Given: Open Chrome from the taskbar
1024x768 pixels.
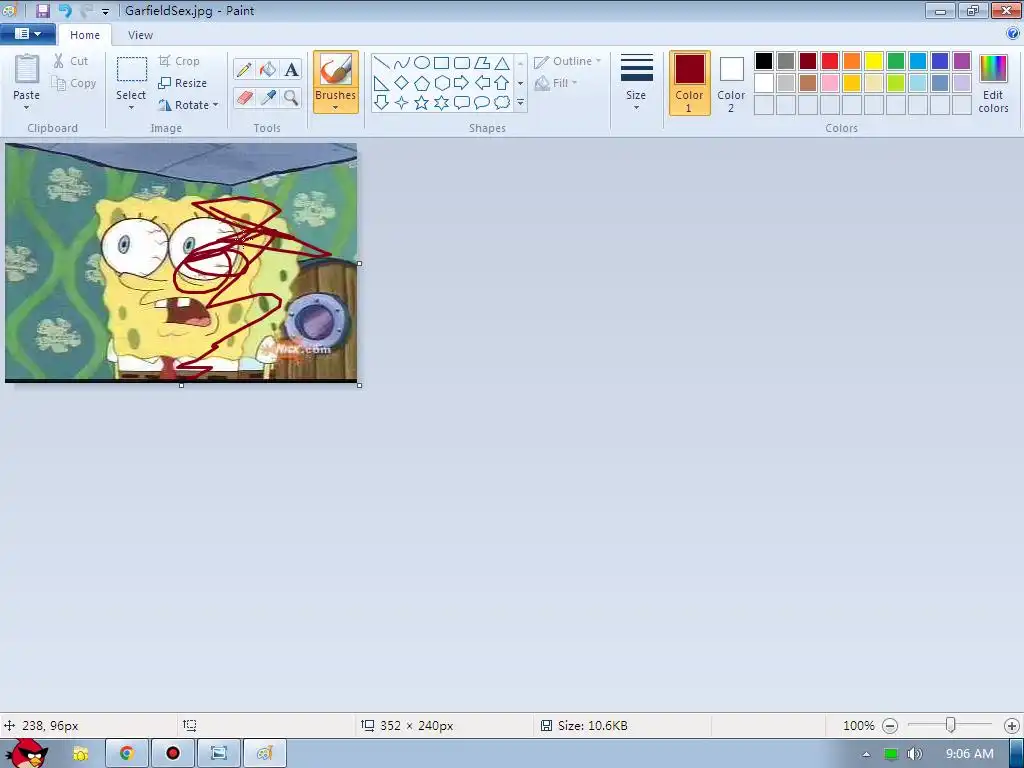Looking at the screenshot, I should point(126,754).
